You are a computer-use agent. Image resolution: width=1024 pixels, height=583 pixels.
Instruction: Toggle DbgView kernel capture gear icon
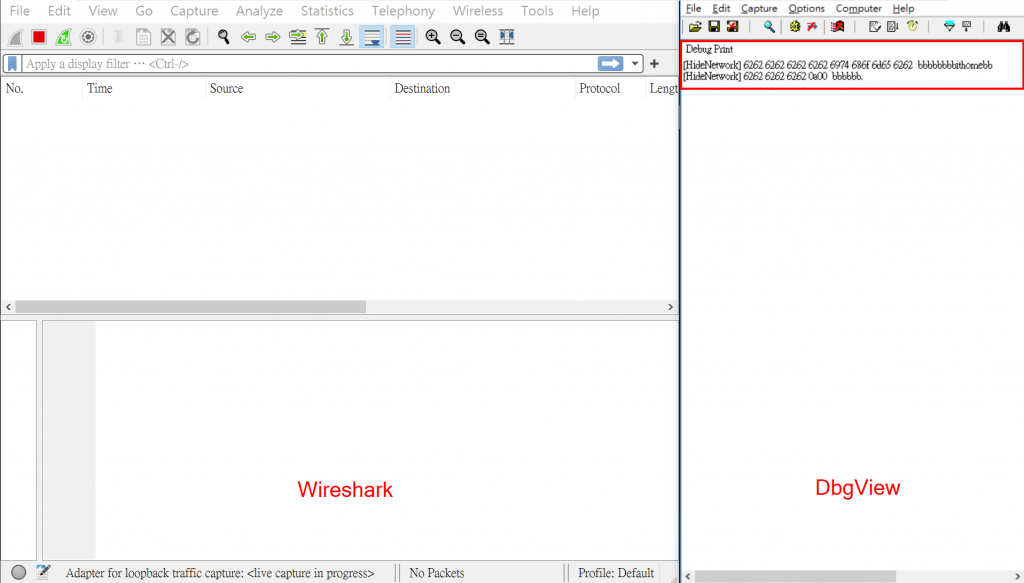coord(794,27)
